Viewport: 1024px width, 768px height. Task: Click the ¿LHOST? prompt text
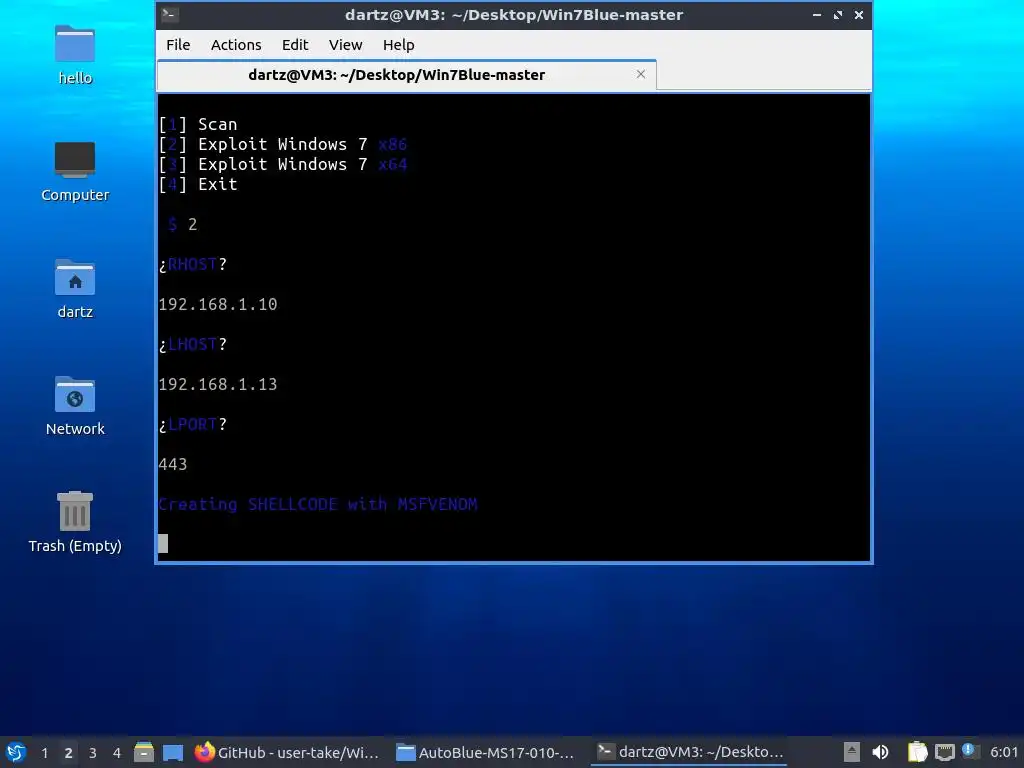coord(193,344)
